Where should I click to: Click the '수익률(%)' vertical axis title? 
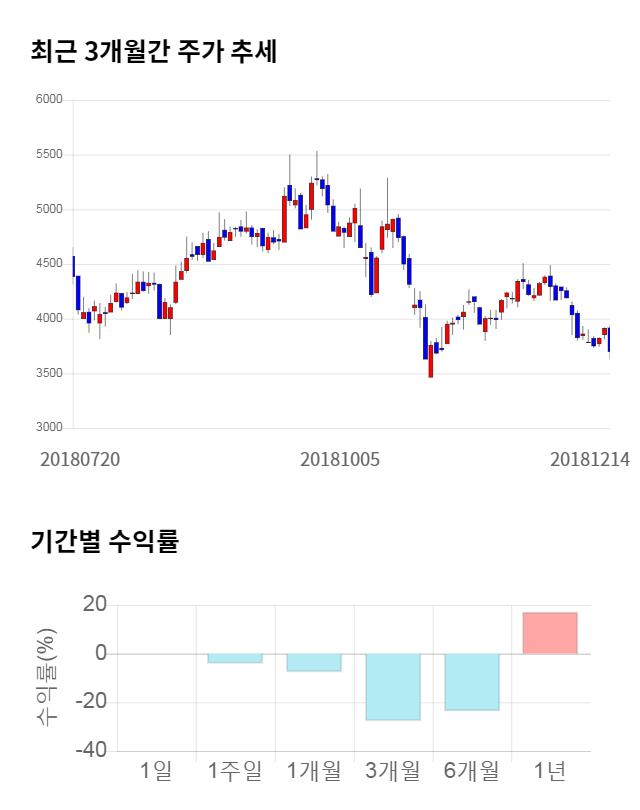pos(47,677)
